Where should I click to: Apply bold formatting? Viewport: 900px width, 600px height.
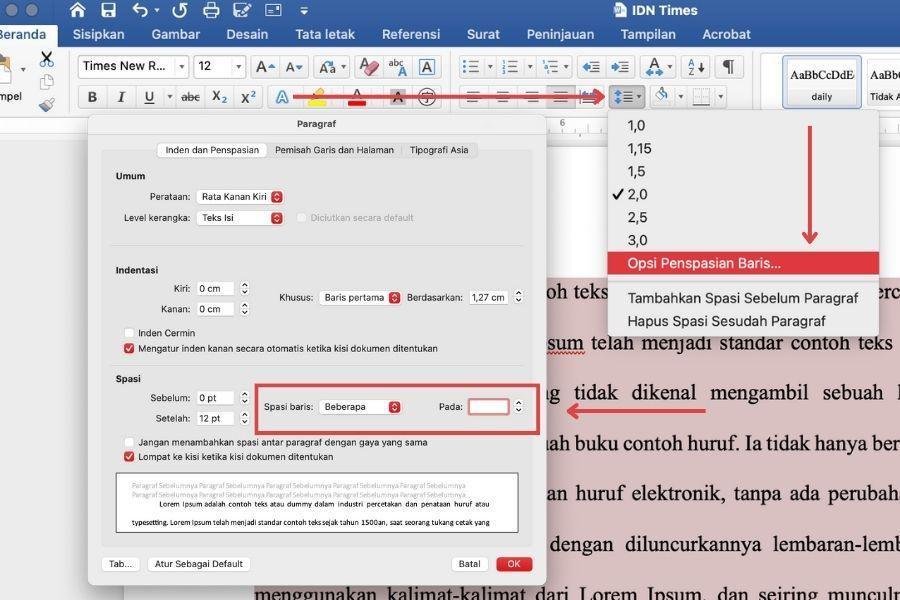pyautogui.click(x=92, y=97)
